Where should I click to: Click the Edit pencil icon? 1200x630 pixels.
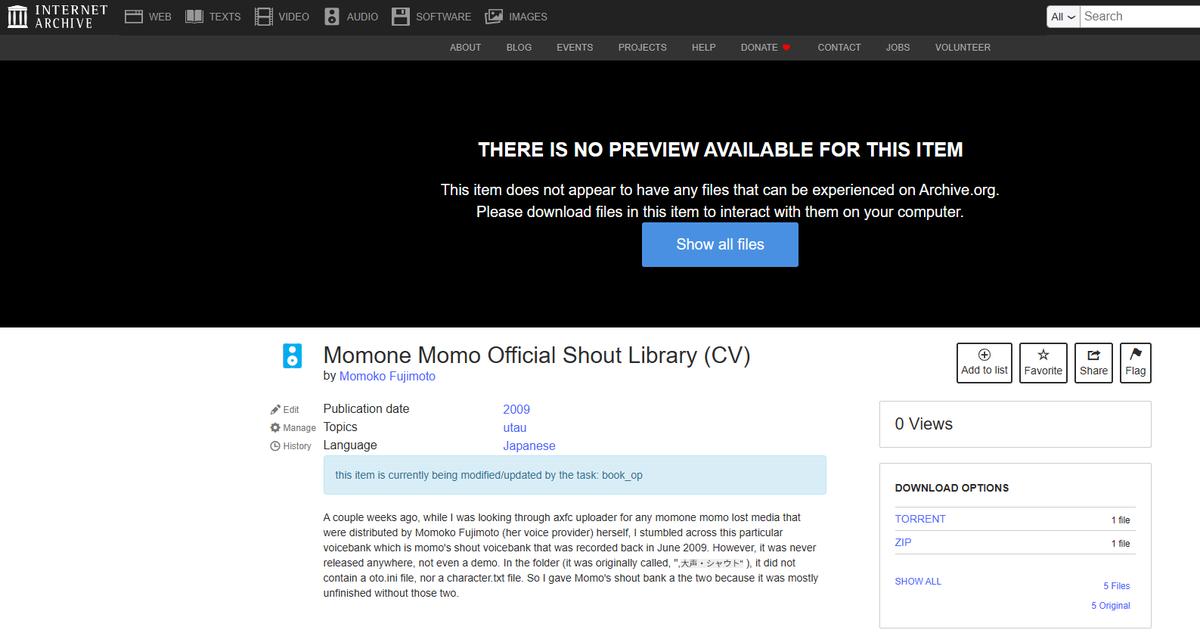point(276,409)
